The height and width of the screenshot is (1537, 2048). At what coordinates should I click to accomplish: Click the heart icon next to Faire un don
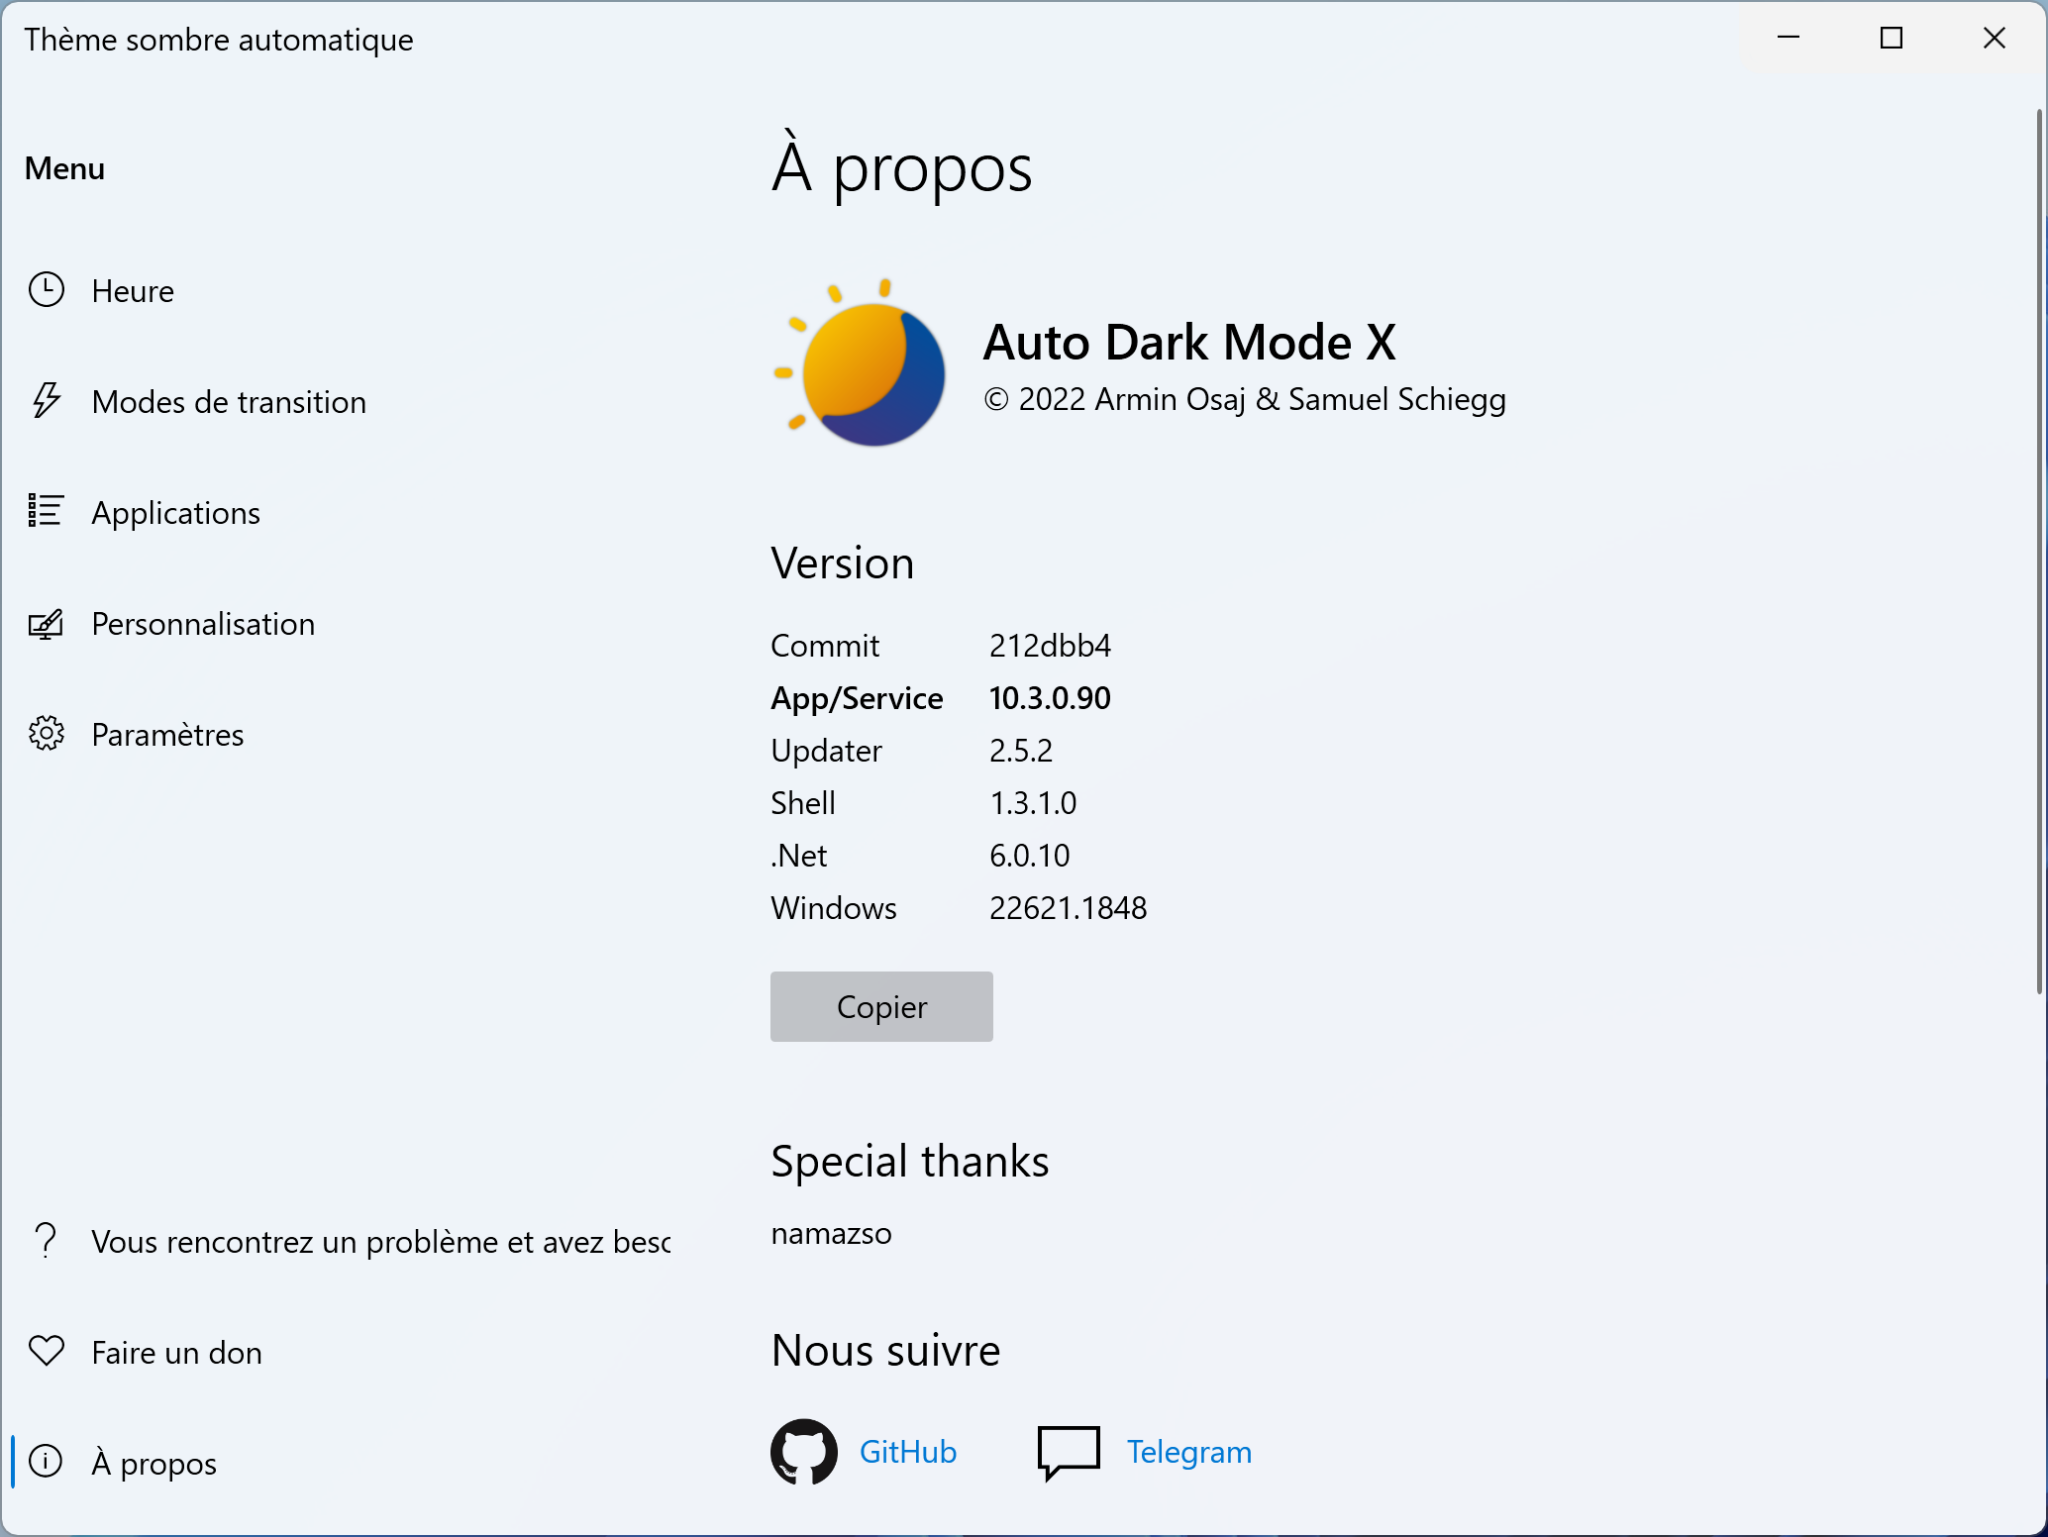[46, 1352]
